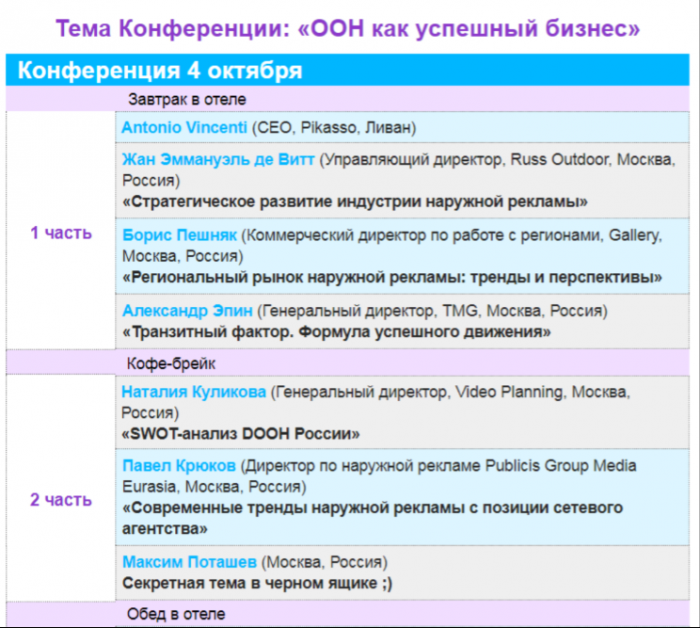Viewport: 700px width, 628px height.
Task: Open the Antonio Vincenti speaker link
Action: tap(184, 128)
